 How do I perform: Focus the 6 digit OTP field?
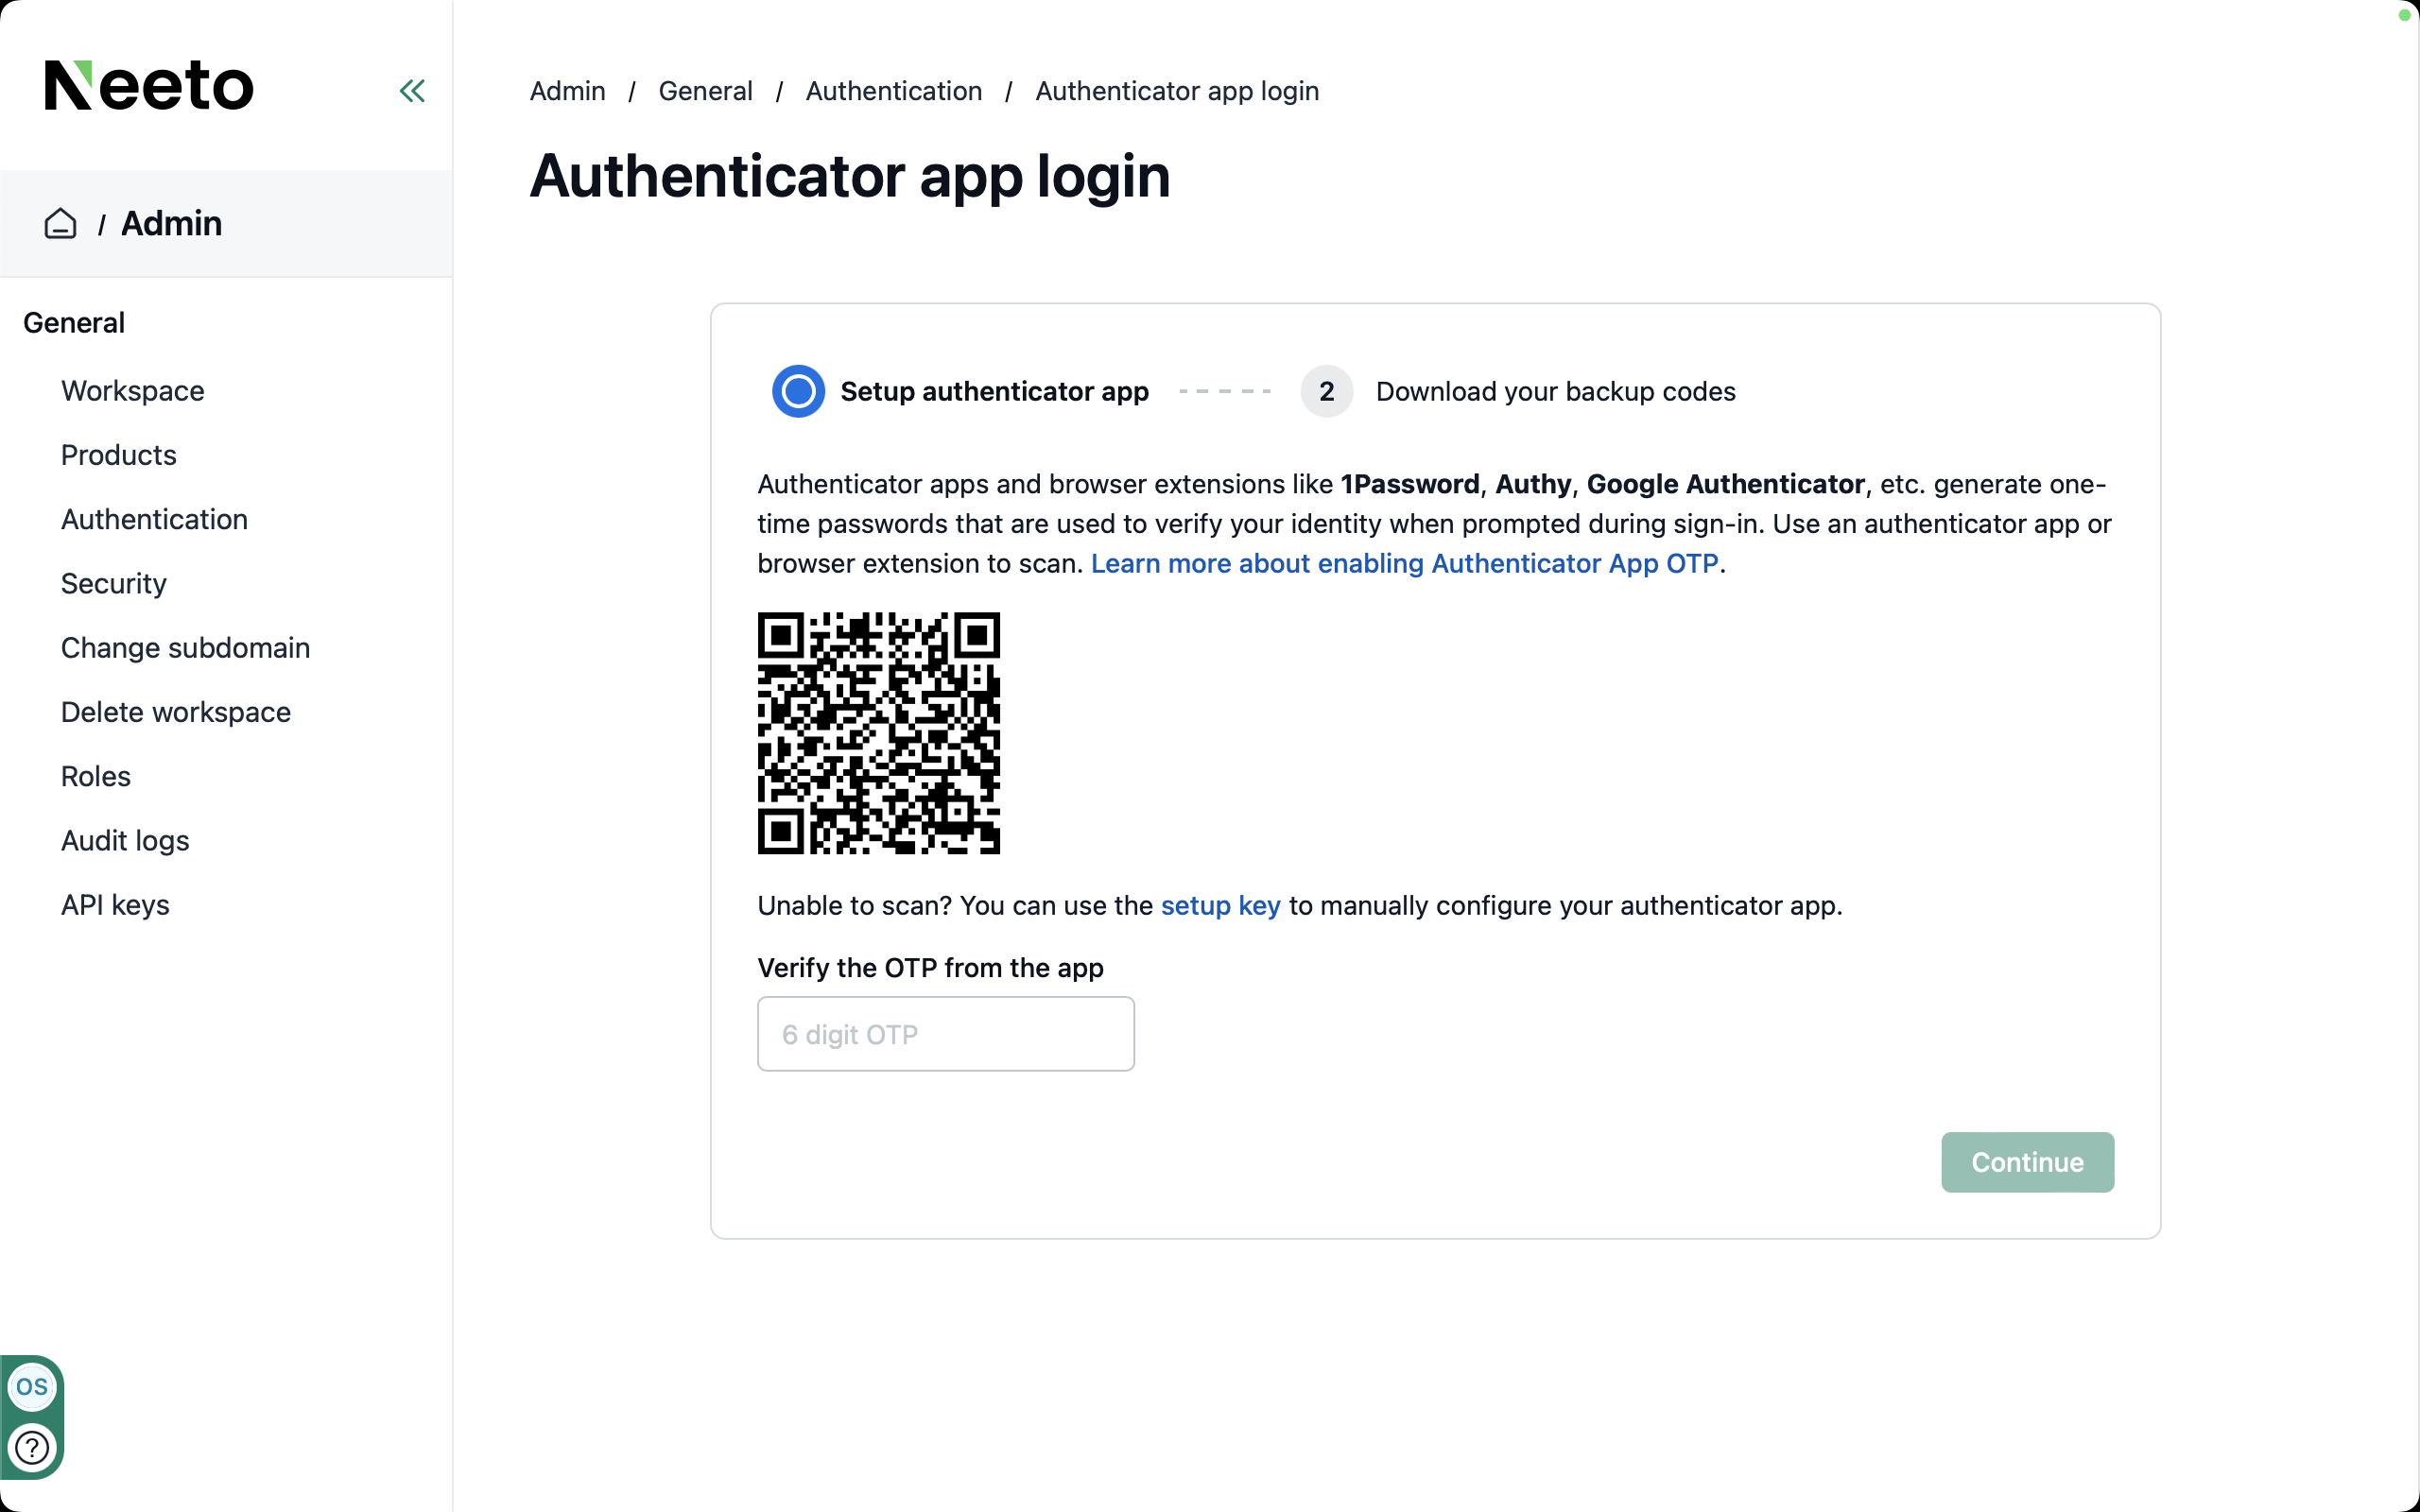tap(945, 1034)
